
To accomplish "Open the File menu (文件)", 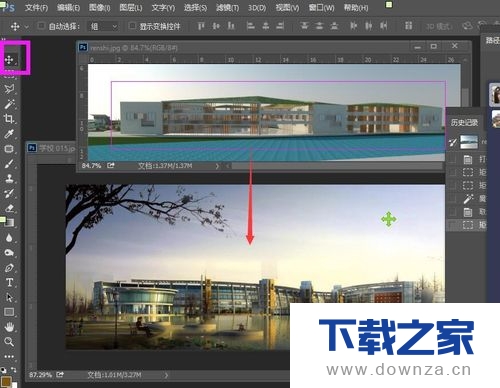I will tap(36, 7).
